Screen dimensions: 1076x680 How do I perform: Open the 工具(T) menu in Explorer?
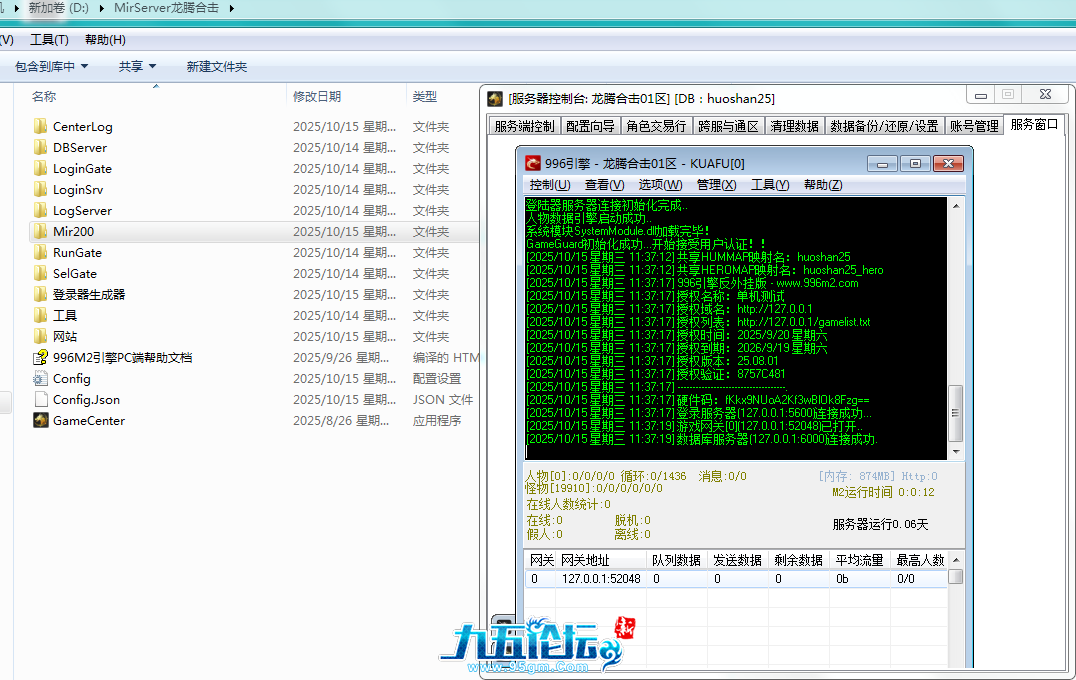coord(49,40)
